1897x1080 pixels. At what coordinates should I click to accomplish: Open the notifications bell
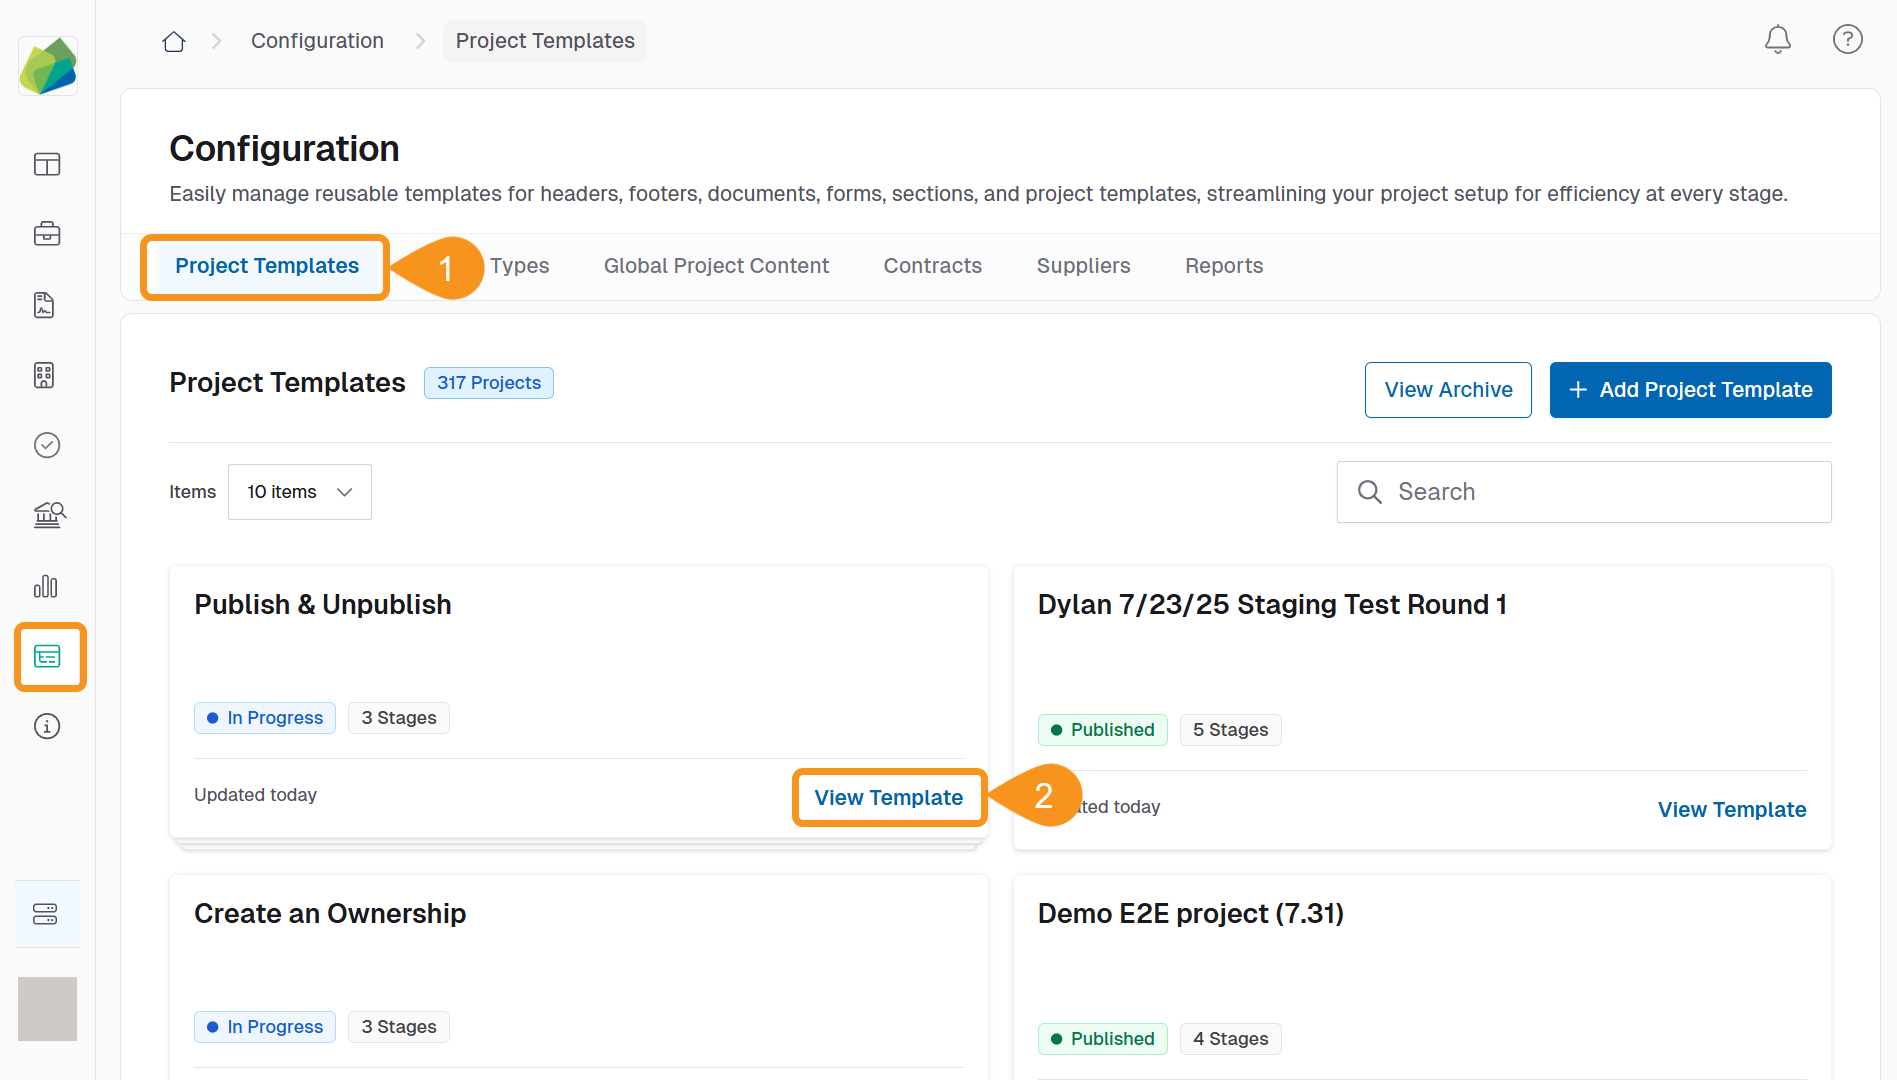[x=1777, y=40]
